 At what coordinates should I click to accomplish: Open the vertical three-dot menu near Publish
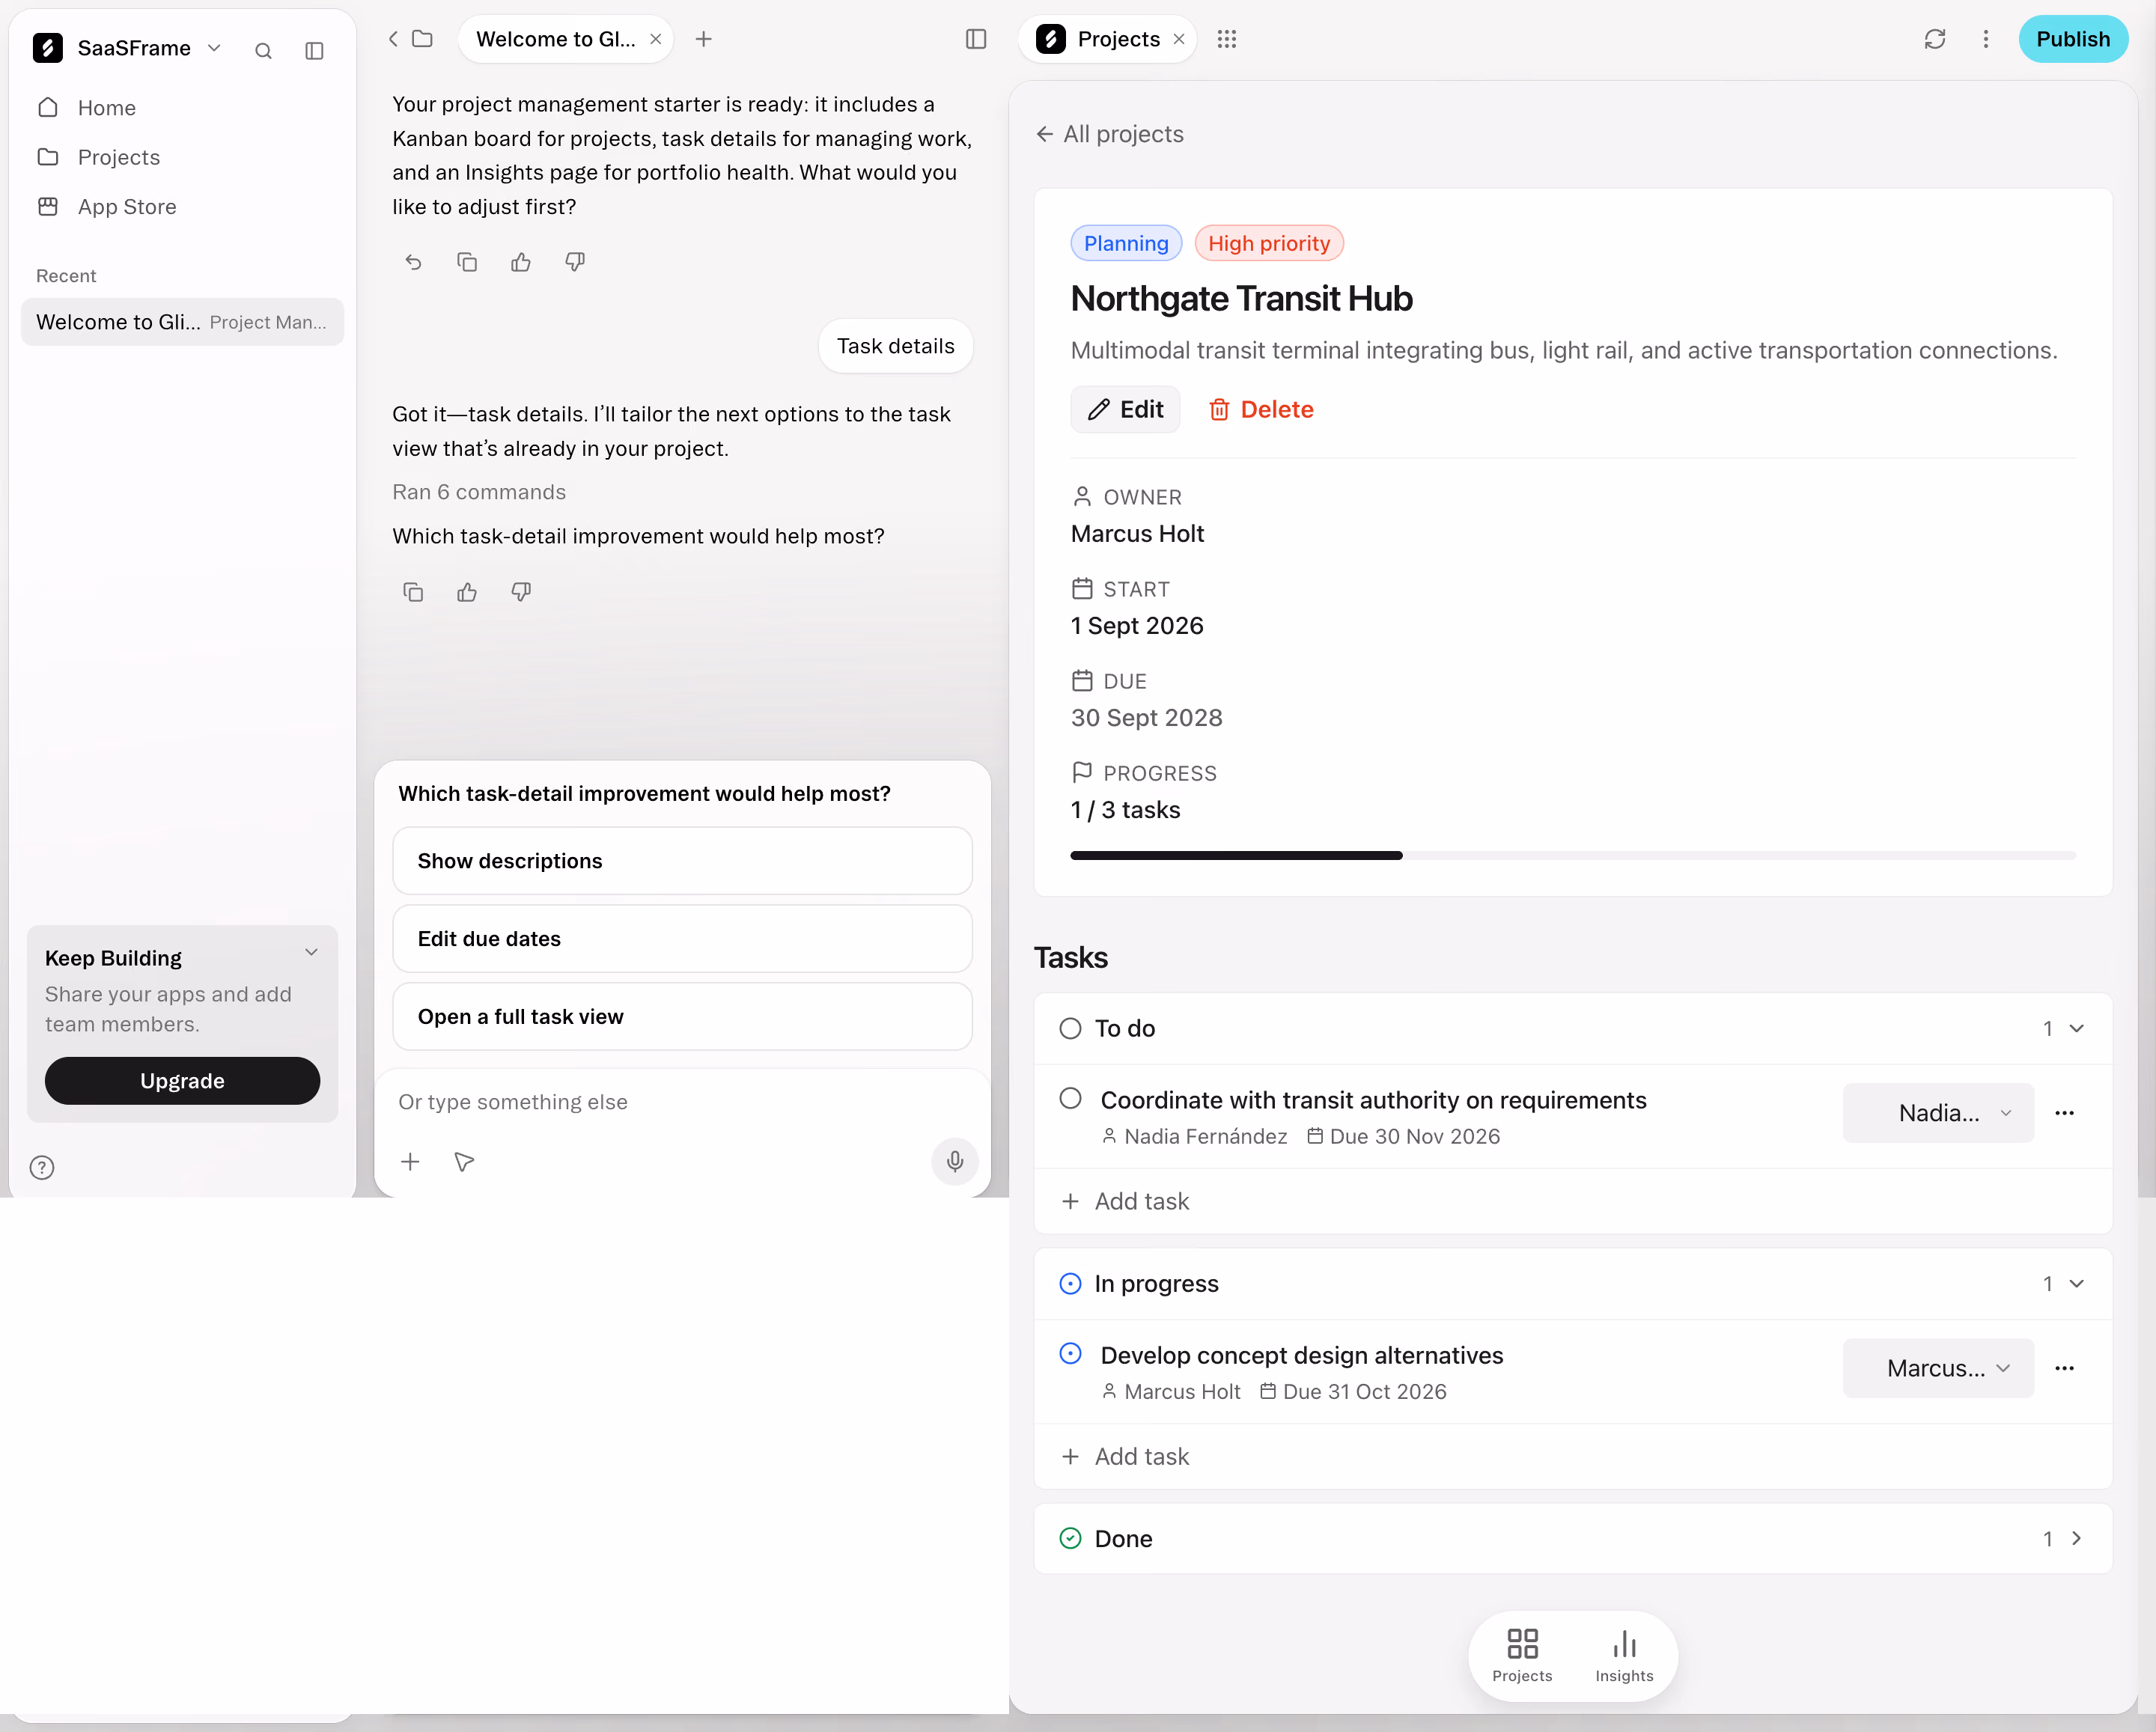click(x=1986, y=39)
